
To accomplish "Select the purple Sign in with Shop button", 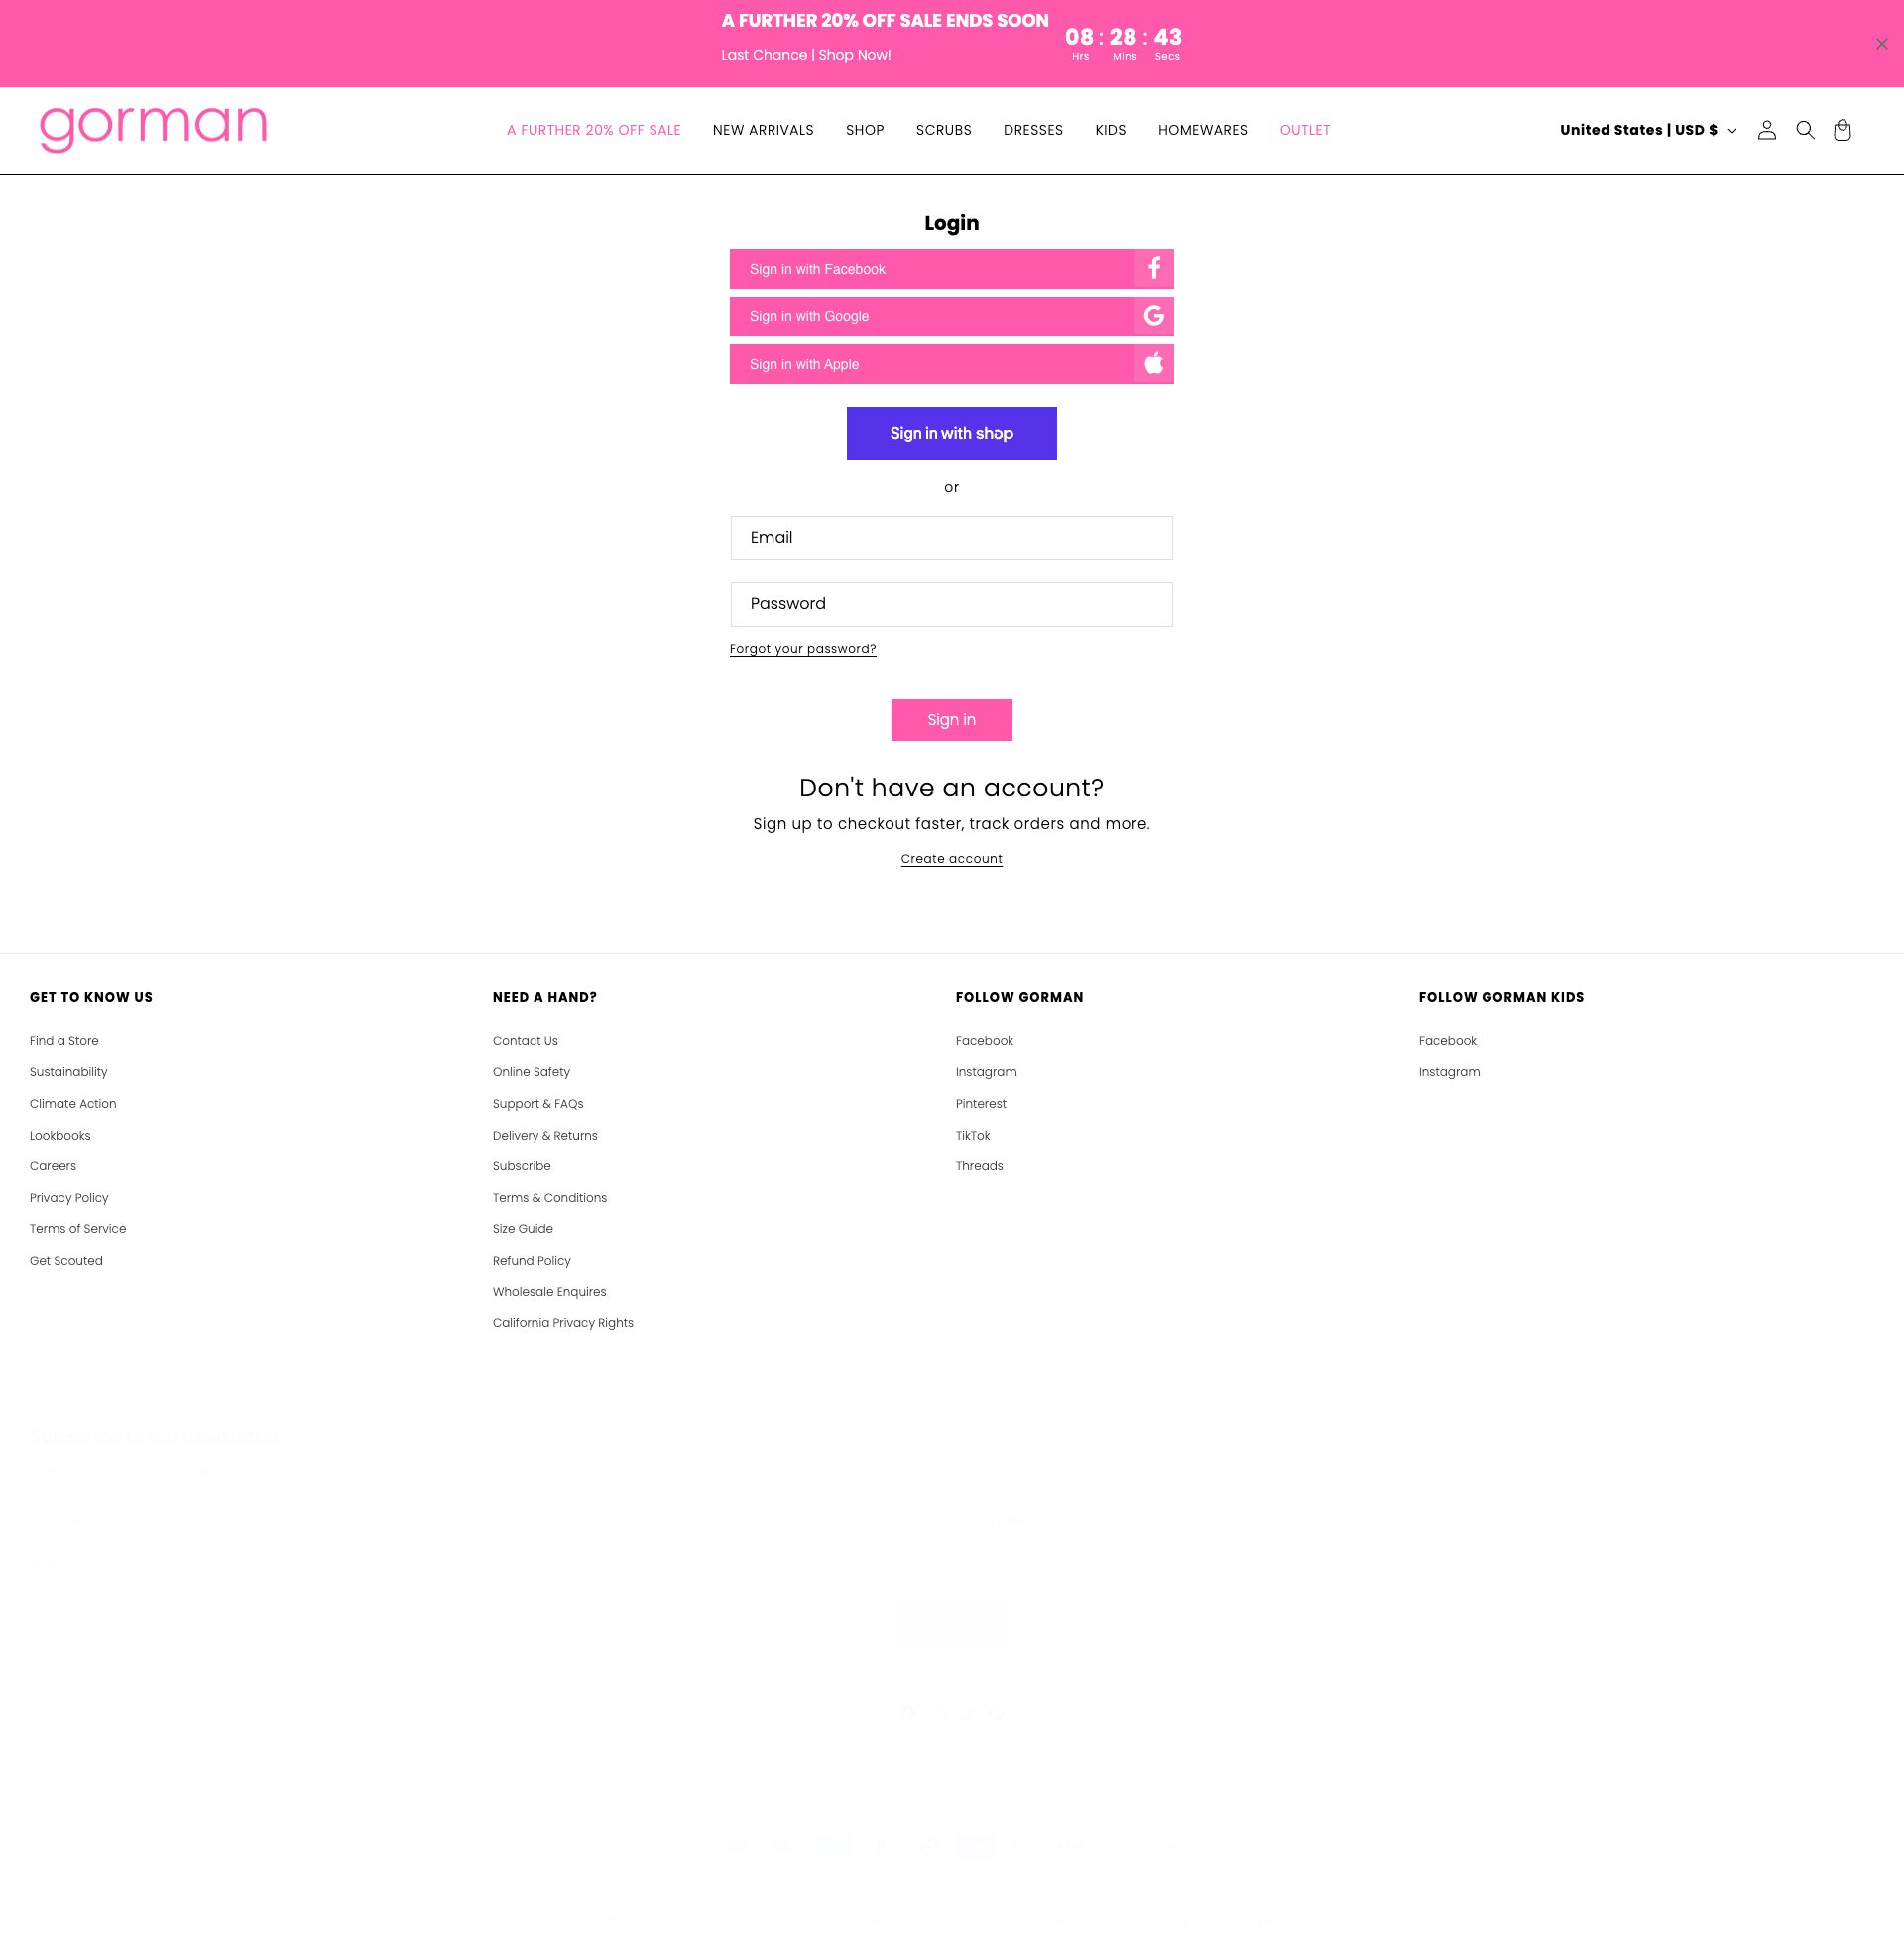I will point(951,433).
